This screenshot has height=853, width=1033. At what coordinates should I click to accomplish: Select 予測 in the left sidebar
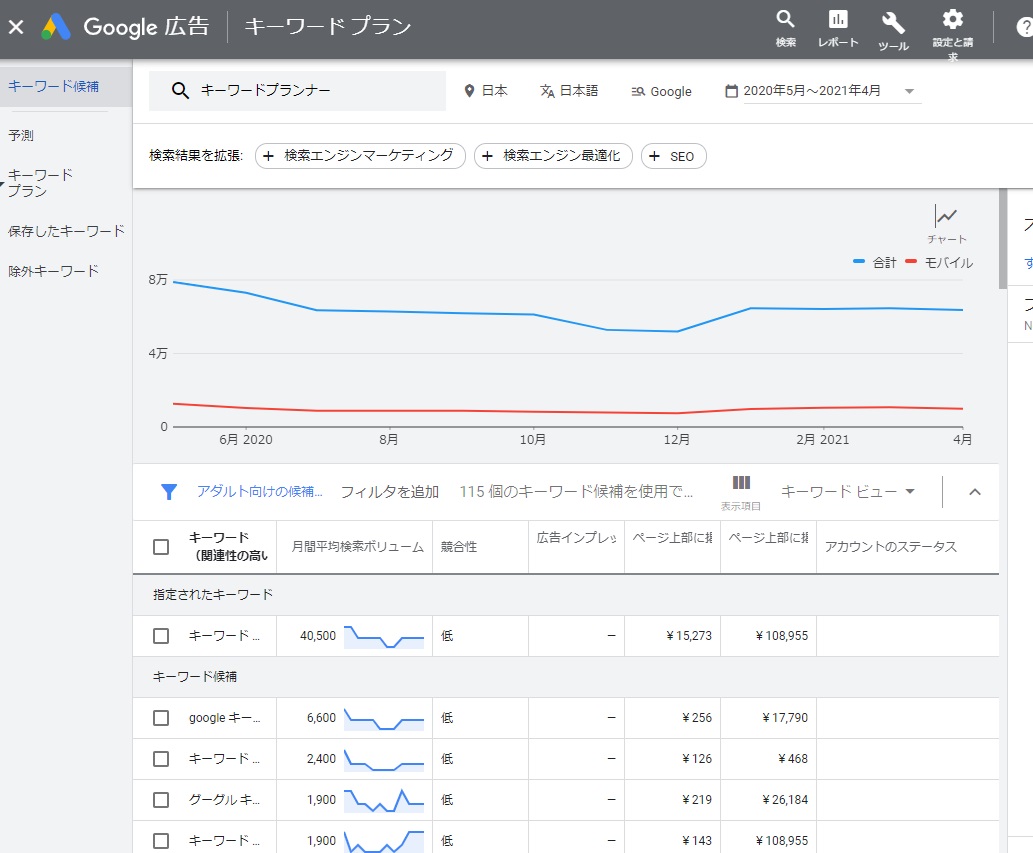click(x=21, y=135)
